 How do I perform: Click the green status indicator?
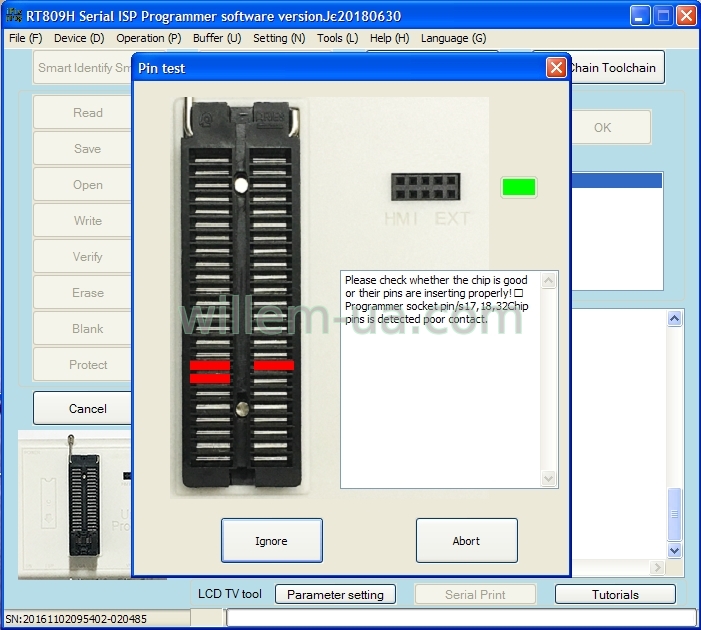(x=519, y=187)
